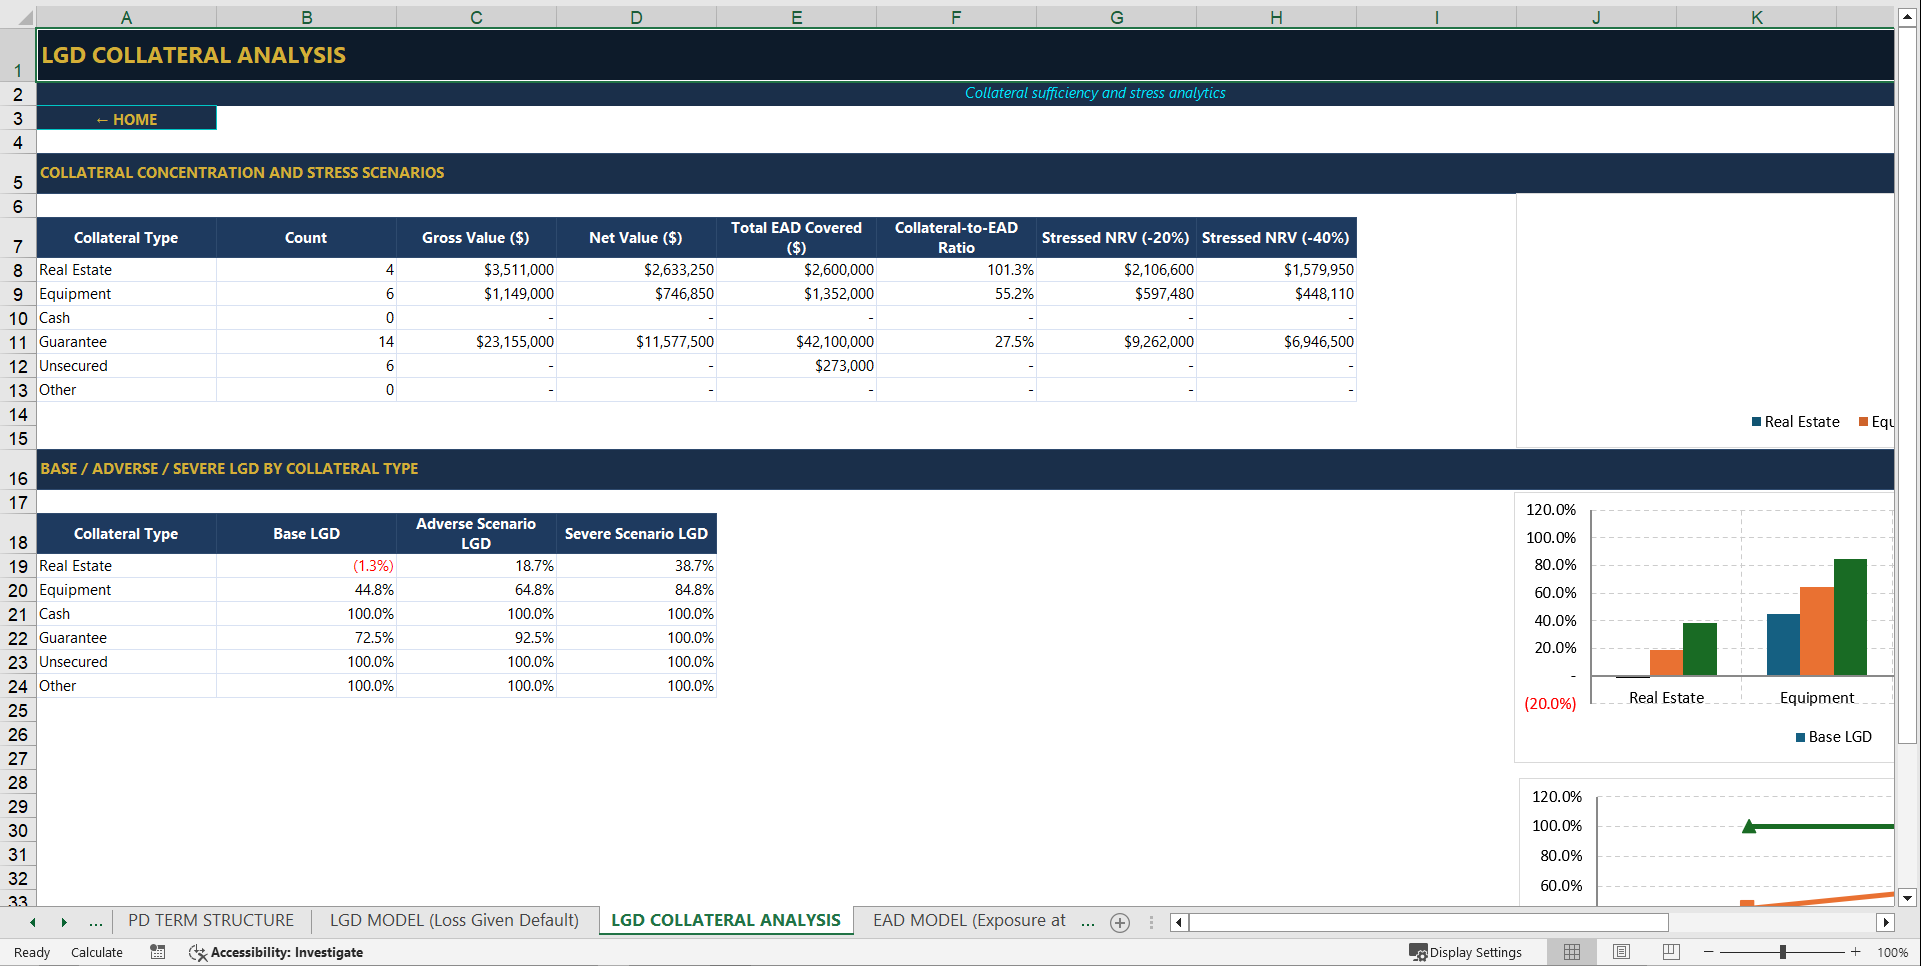The width and height of the screenshot is (1921, 966).
Task: Select the LGD COLLATERAL ANALYSIS sheet tab
Action: 726,921
